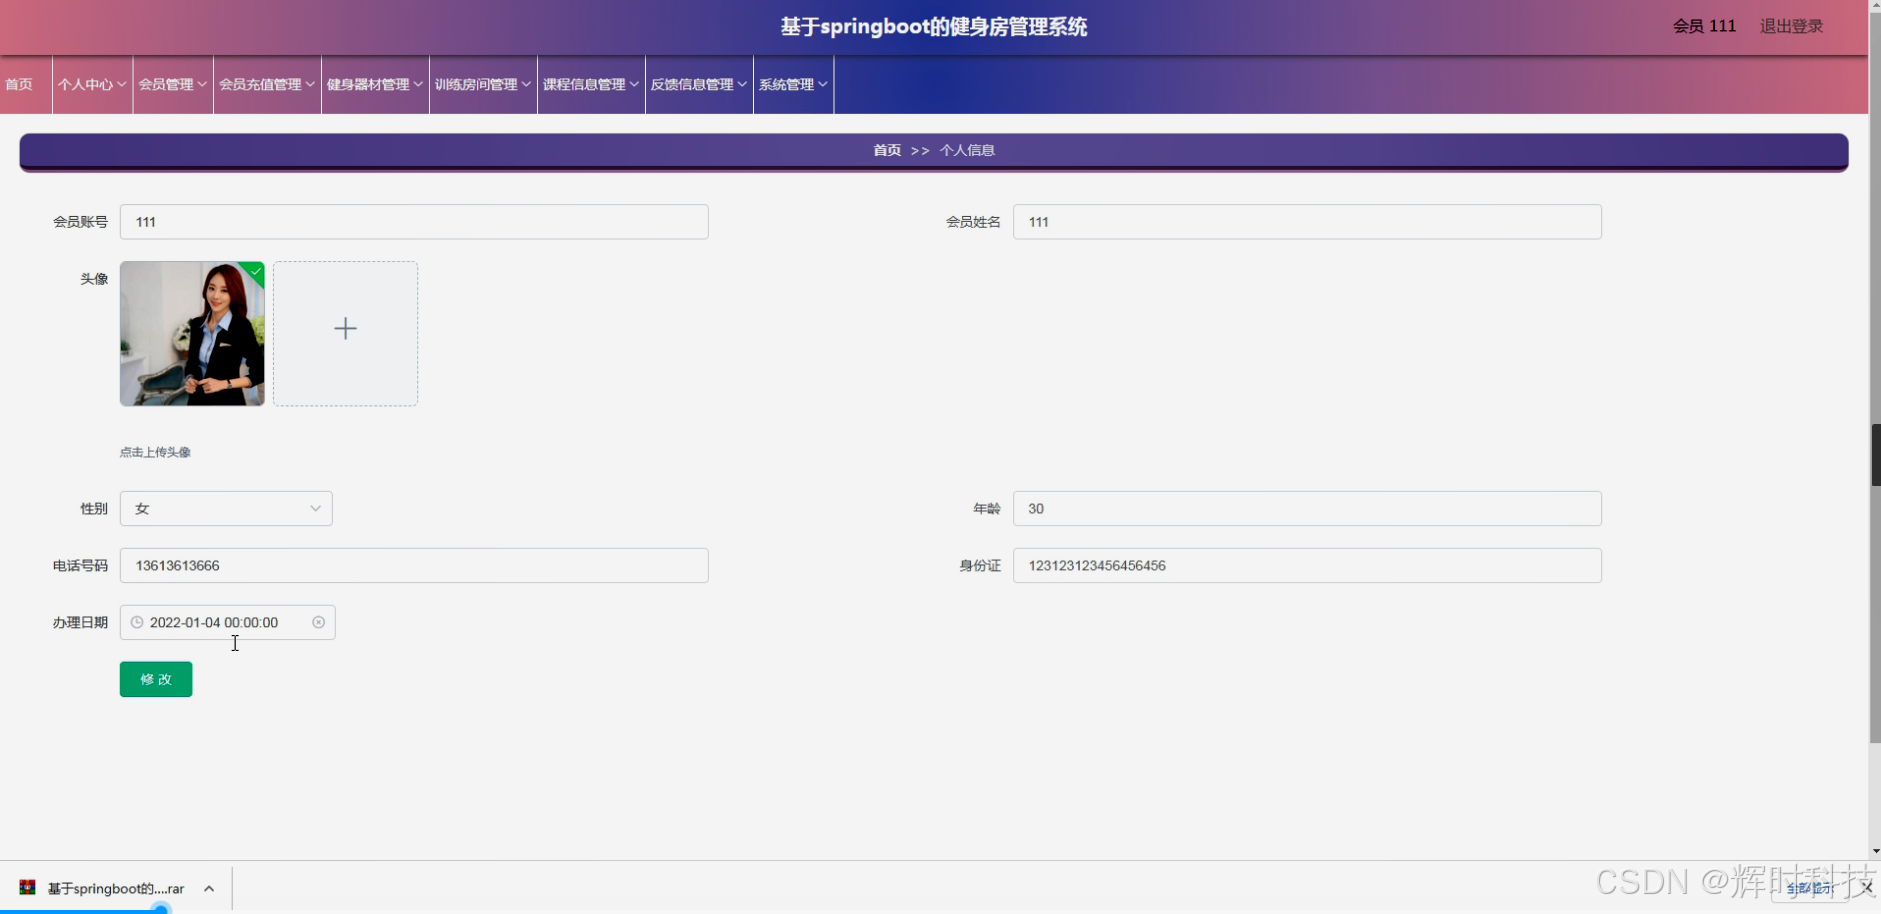Open the calendar via the clock icon in 办理日期
Image resolution: width=1881 pixels, height=914 pixels.
(x=136, y=622)
